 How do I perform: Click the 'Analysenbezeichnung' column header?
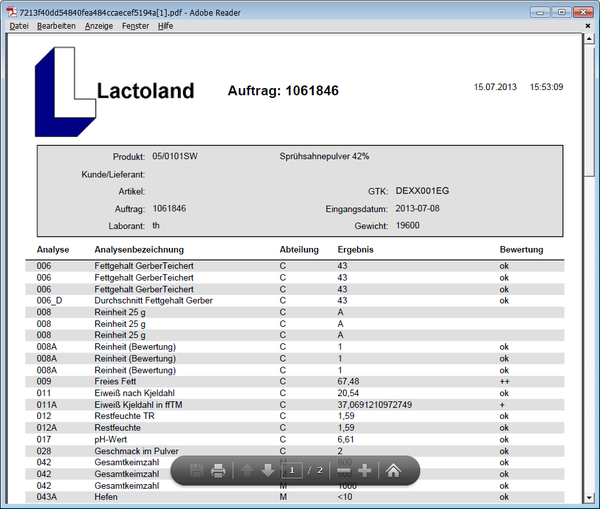pos(139,250)
